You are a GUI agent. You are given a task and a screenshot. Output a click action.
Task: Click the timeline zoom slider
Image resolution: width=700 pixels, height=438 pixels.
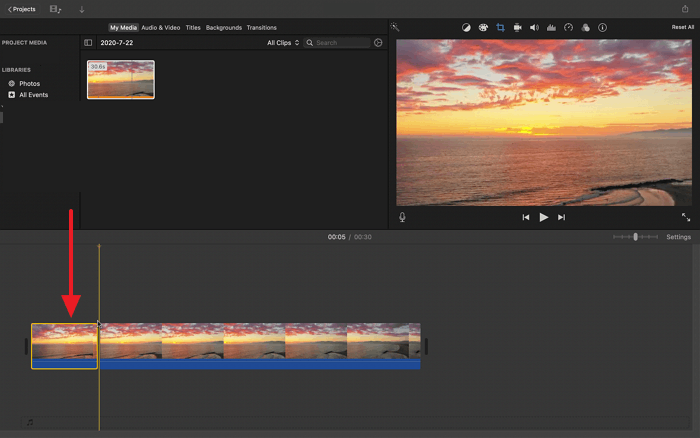click(635, 237)
